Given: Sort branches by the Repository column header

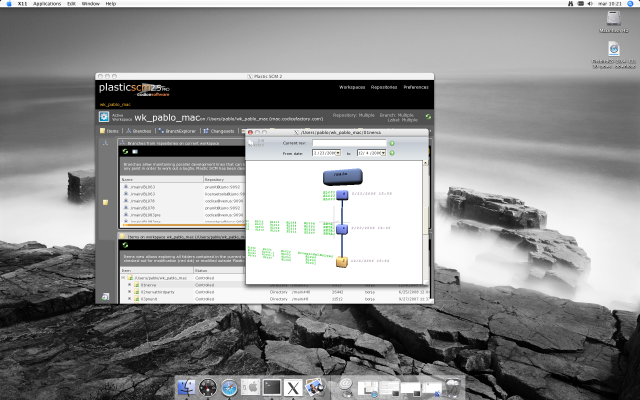Looking at the screenshot, I should (x=224, y=180).
